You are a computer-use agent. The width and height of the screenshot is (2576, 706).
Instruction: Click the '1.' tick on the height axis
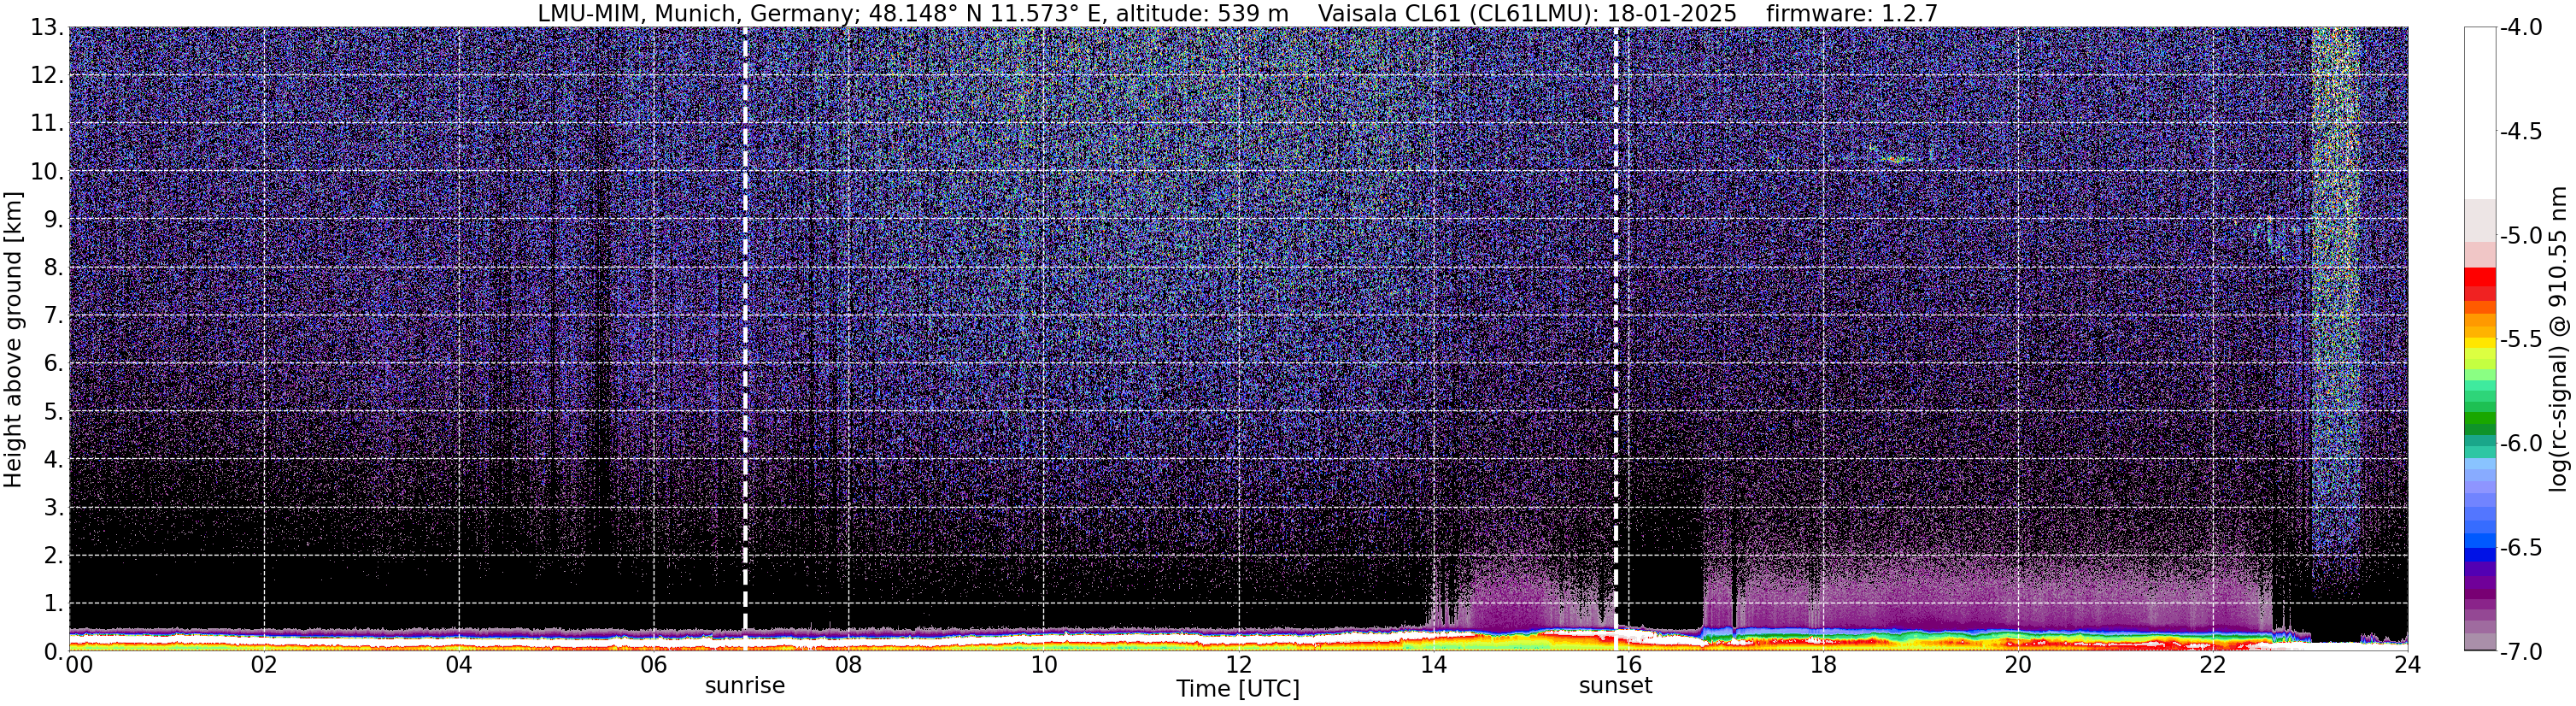[53, 604]
